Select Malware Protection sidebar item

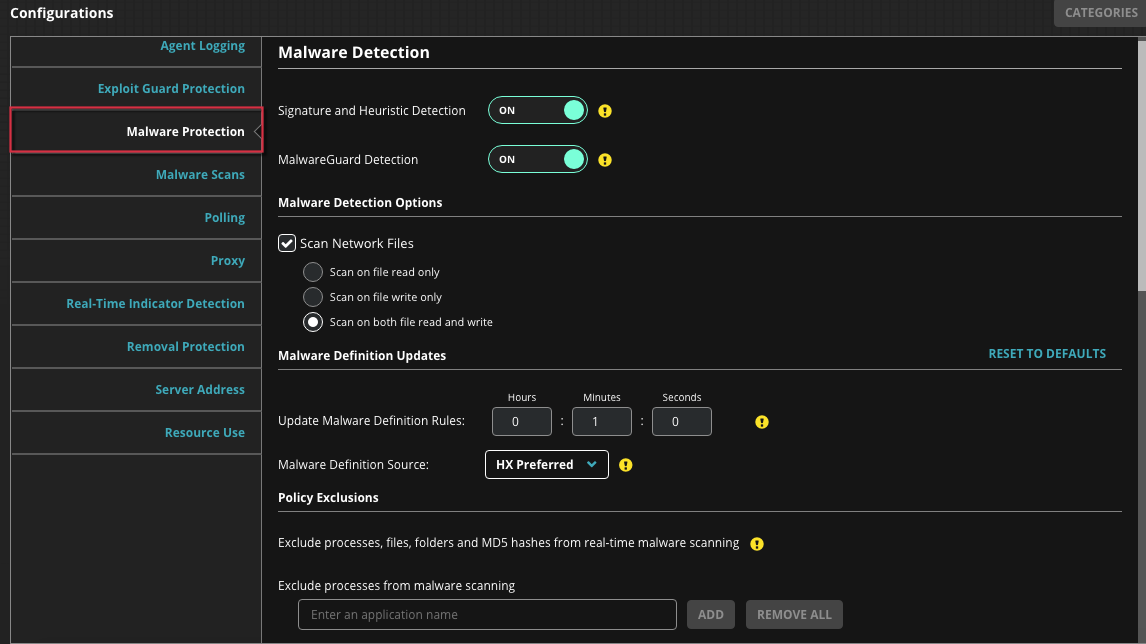pos(137,131)
